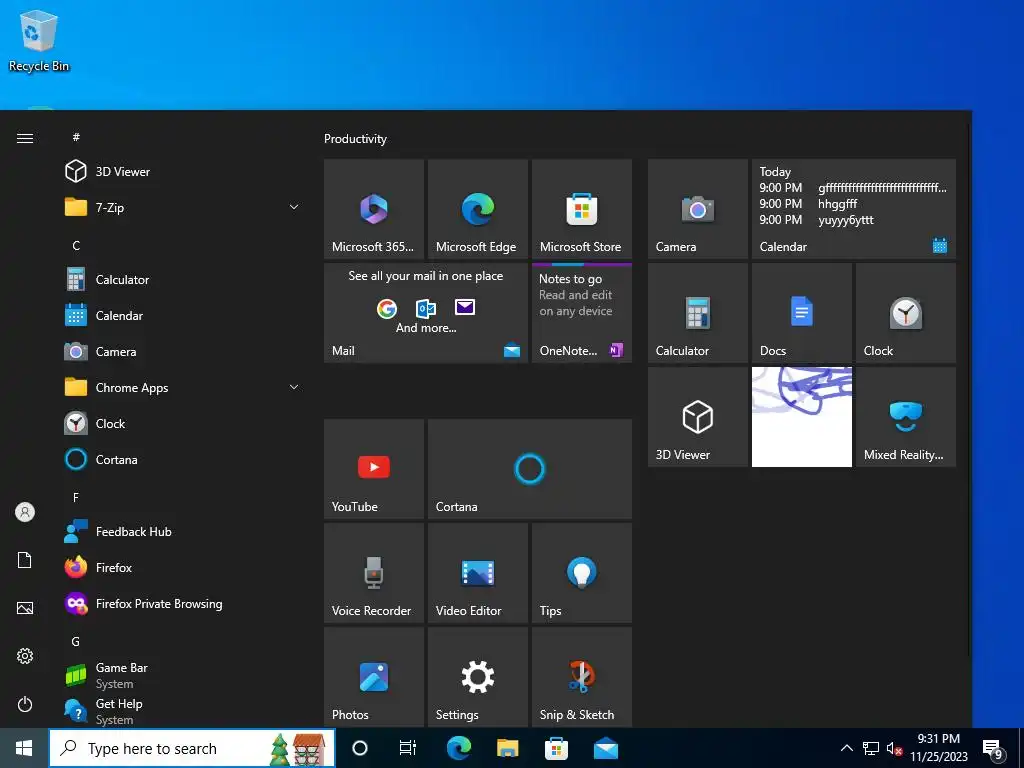Open Pictures from the start sidebar

[25, 608]
